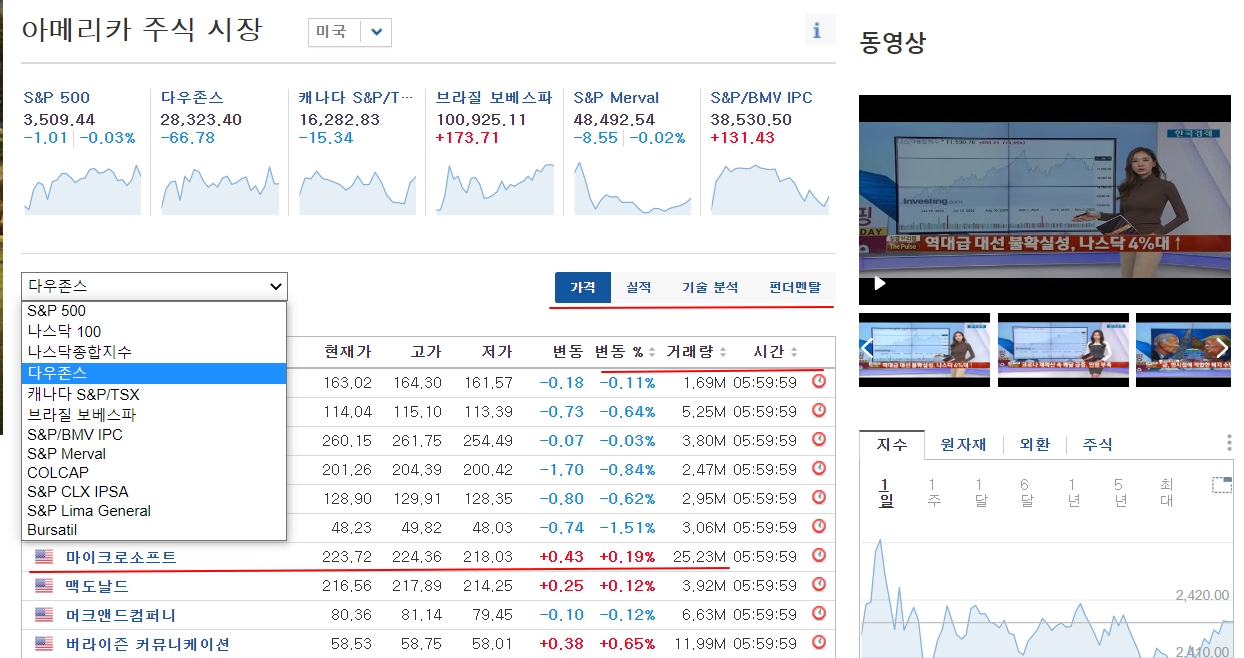Switch chart widget to 외환 tab
Image resolution: width=1244 pixels, height=658 pixels.
click(x=1035, y=445)
